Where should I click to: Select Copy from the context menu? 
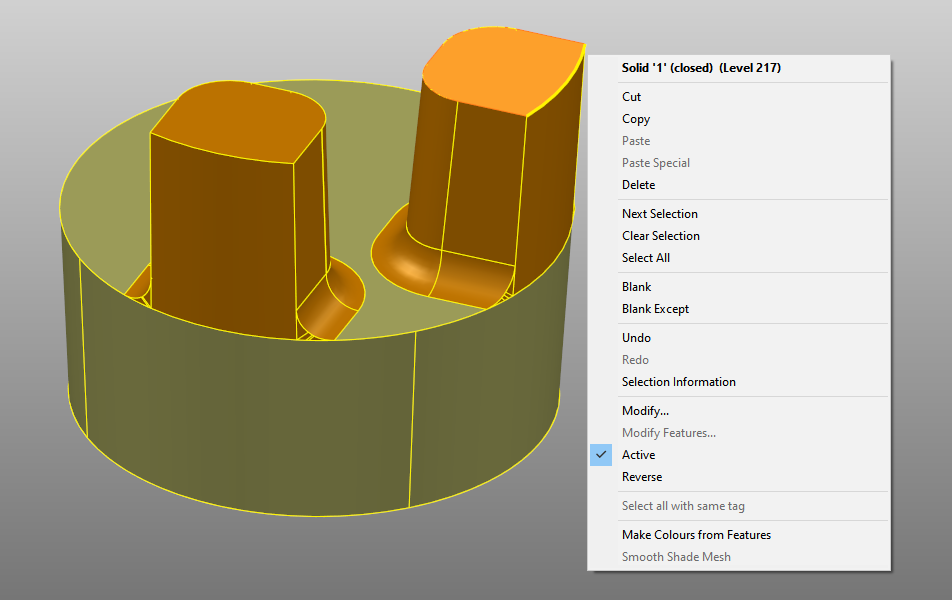[x=635, y=118]
